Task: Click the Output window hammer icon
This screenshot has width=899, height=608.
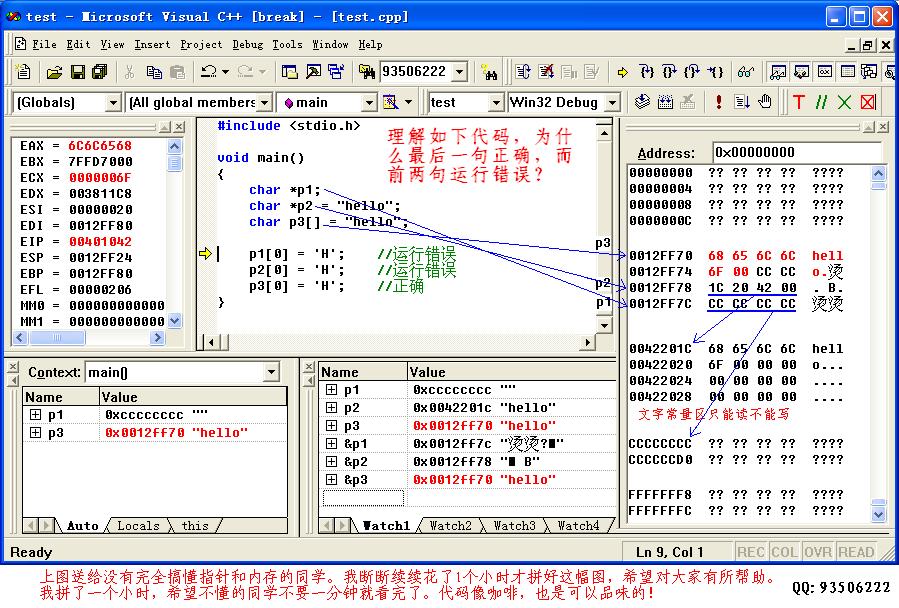Action: (x=313, y=72)
